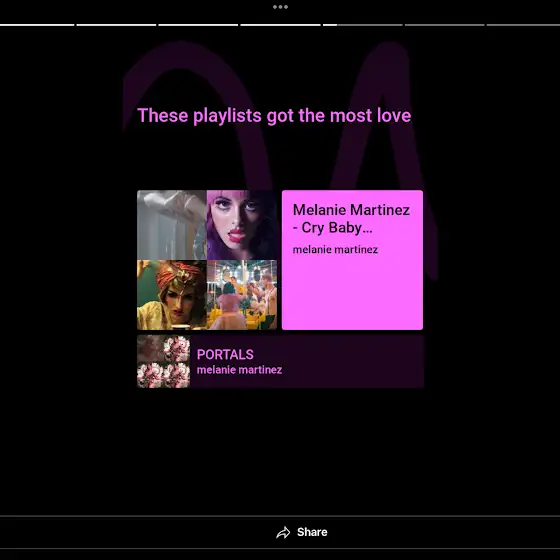Jump to the fourth story segment bar
This screenshot has width=560, height=560.
click(280, 25)
